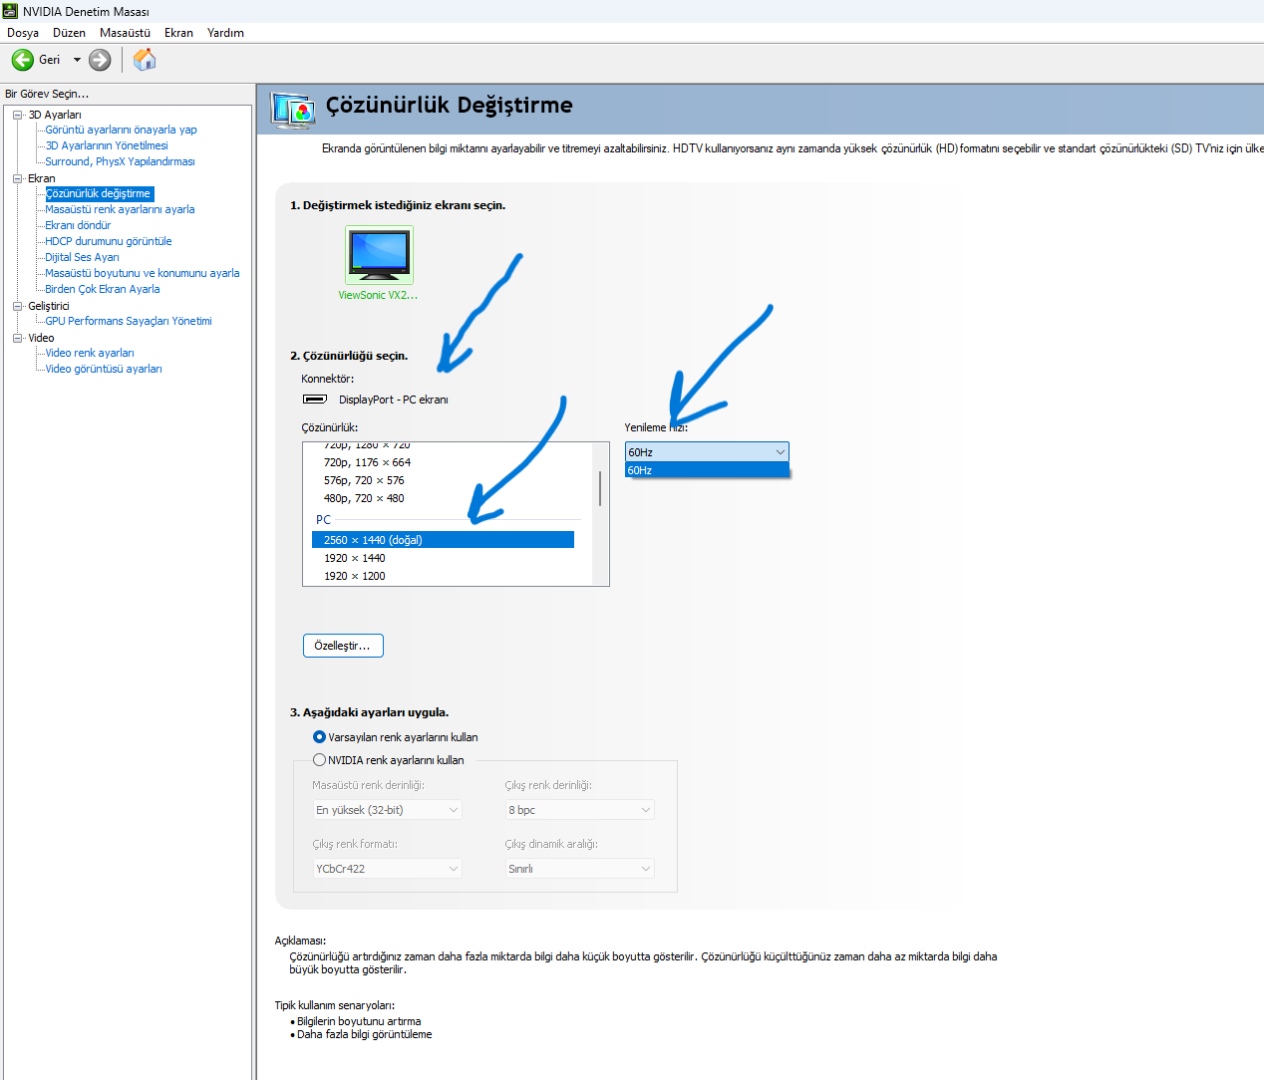This screenshot has height=1080, width=1264.
Task: Open the Düzen menu
Action: click(69, 33)
